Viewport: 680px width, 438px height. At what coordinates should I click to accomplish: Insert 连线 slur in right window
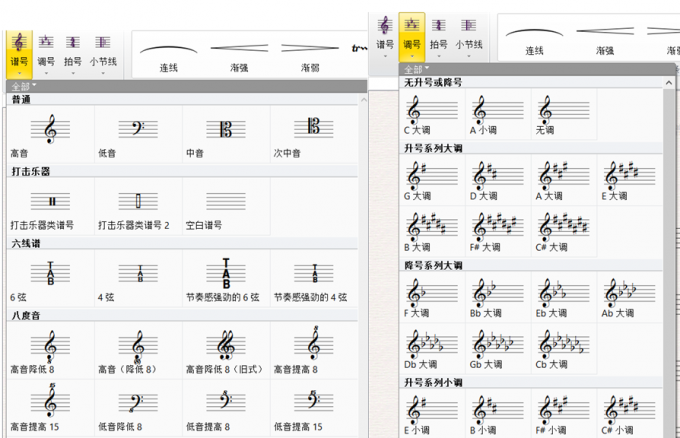[534, 39]
